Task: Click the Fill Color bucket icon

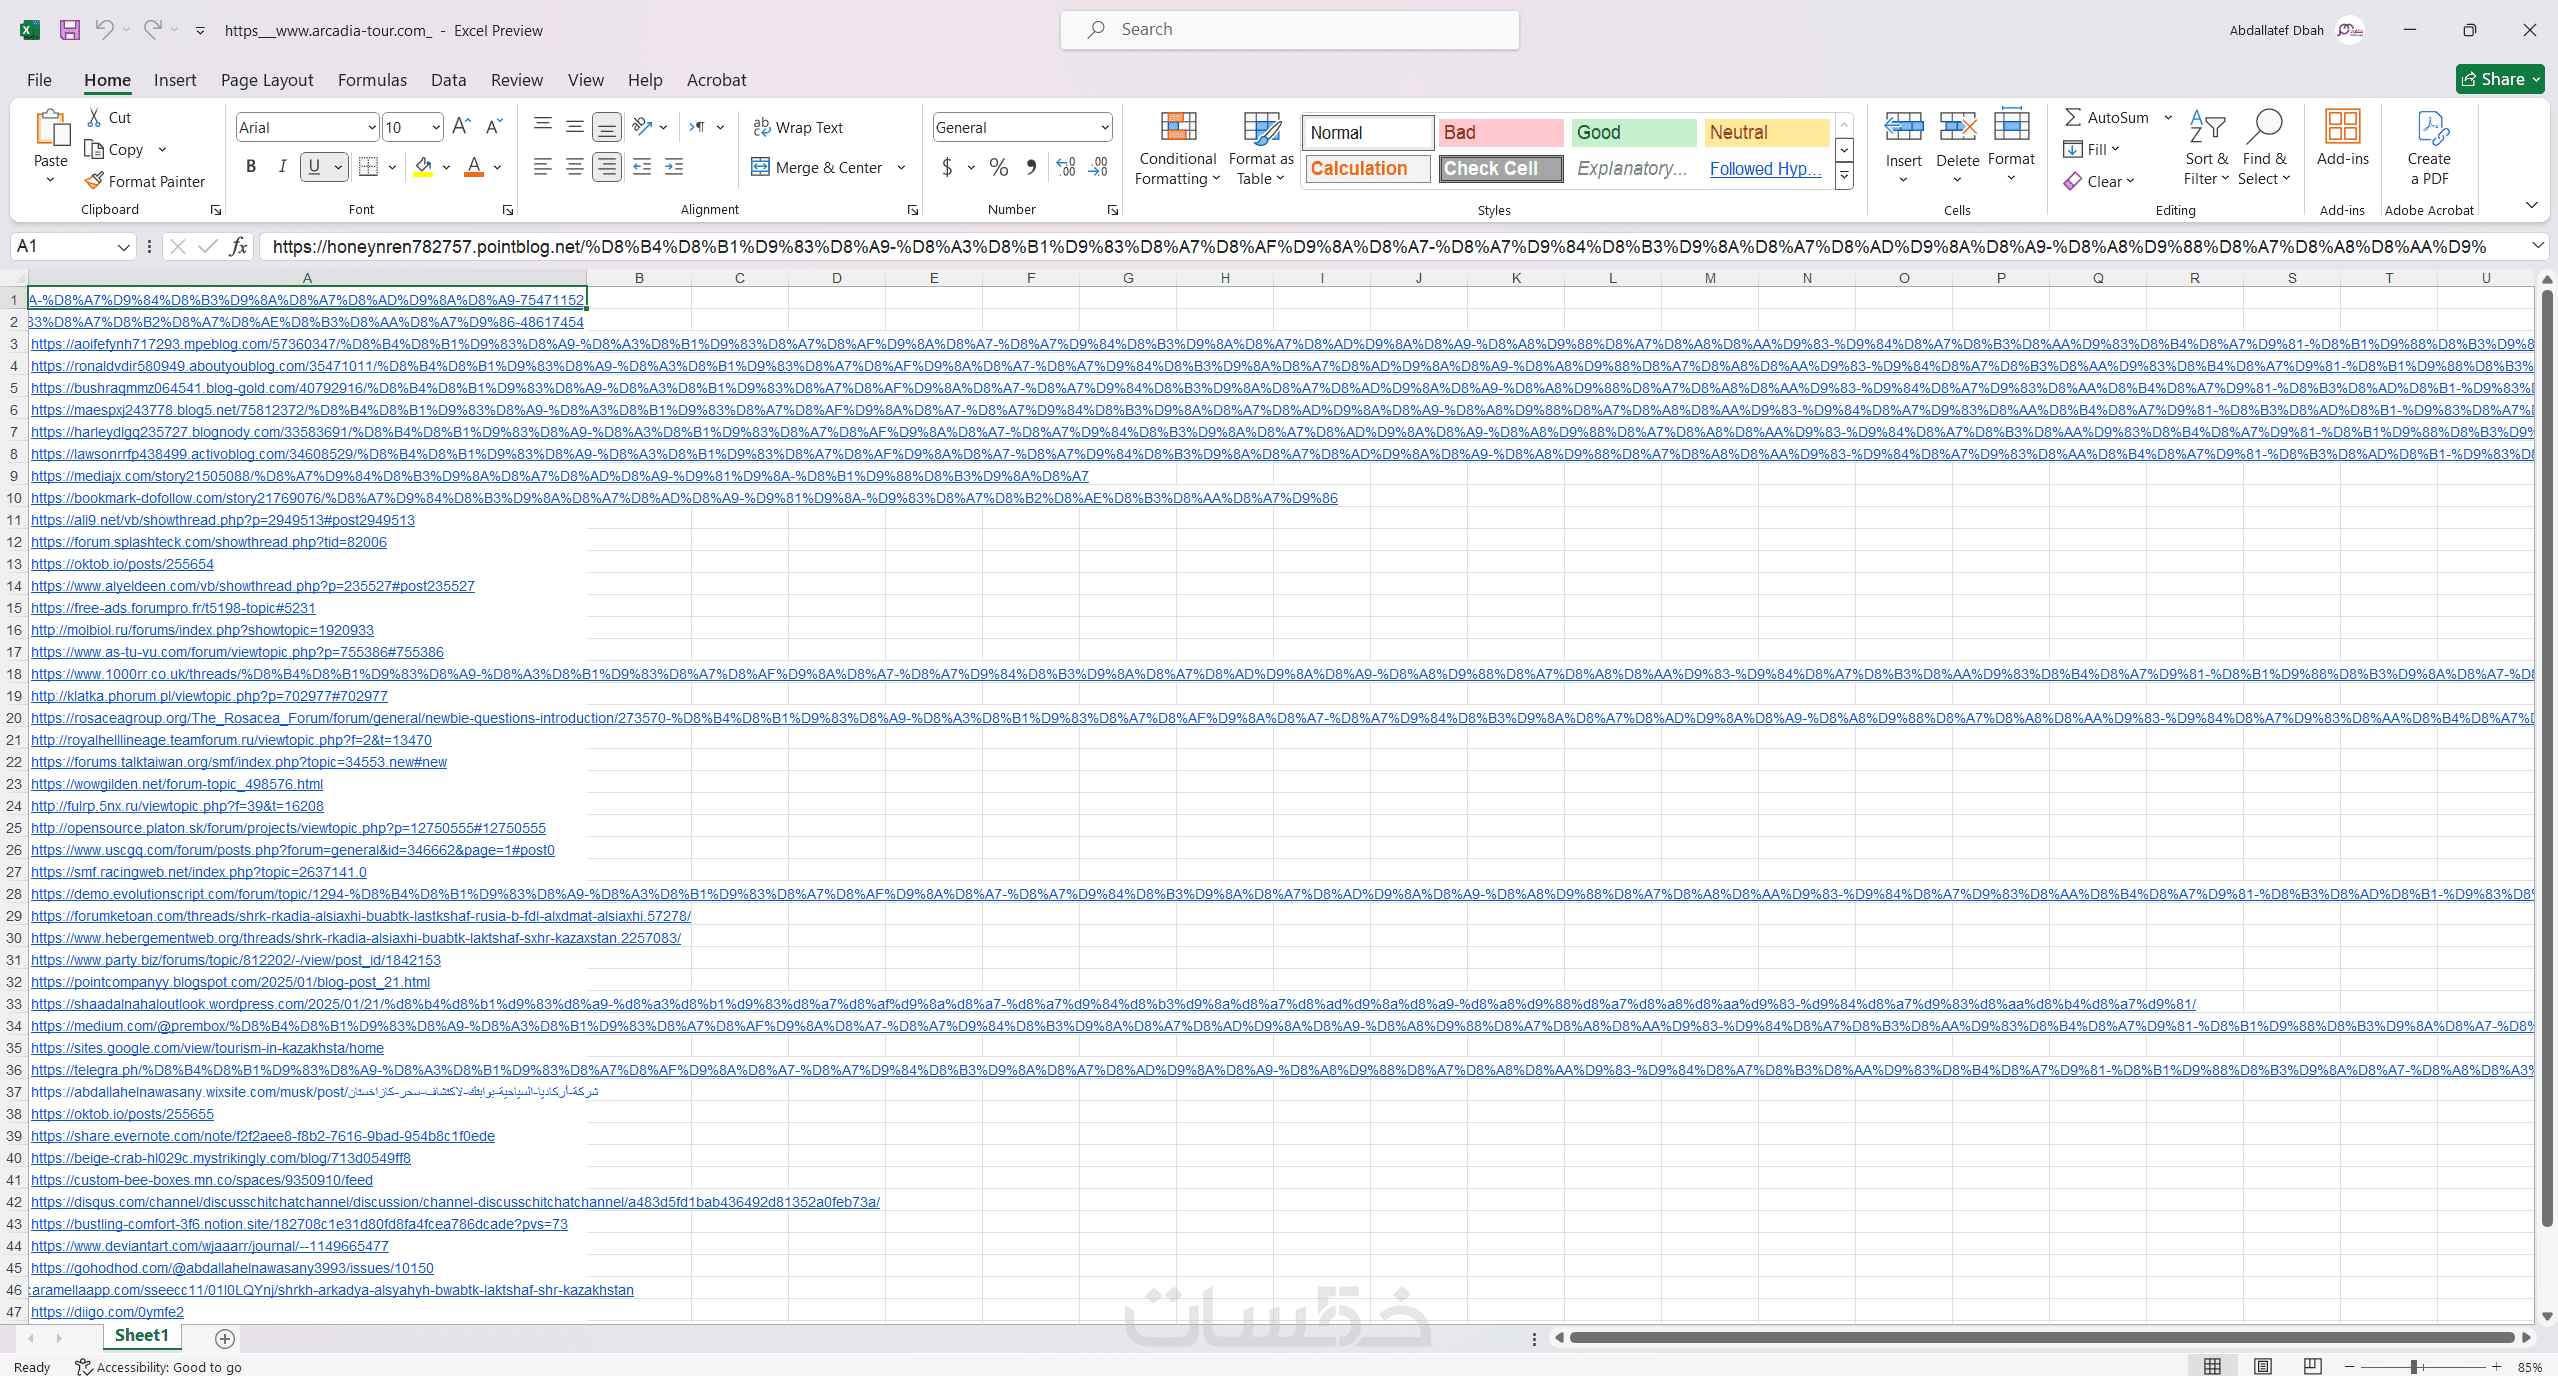Action: click(424, 167)
